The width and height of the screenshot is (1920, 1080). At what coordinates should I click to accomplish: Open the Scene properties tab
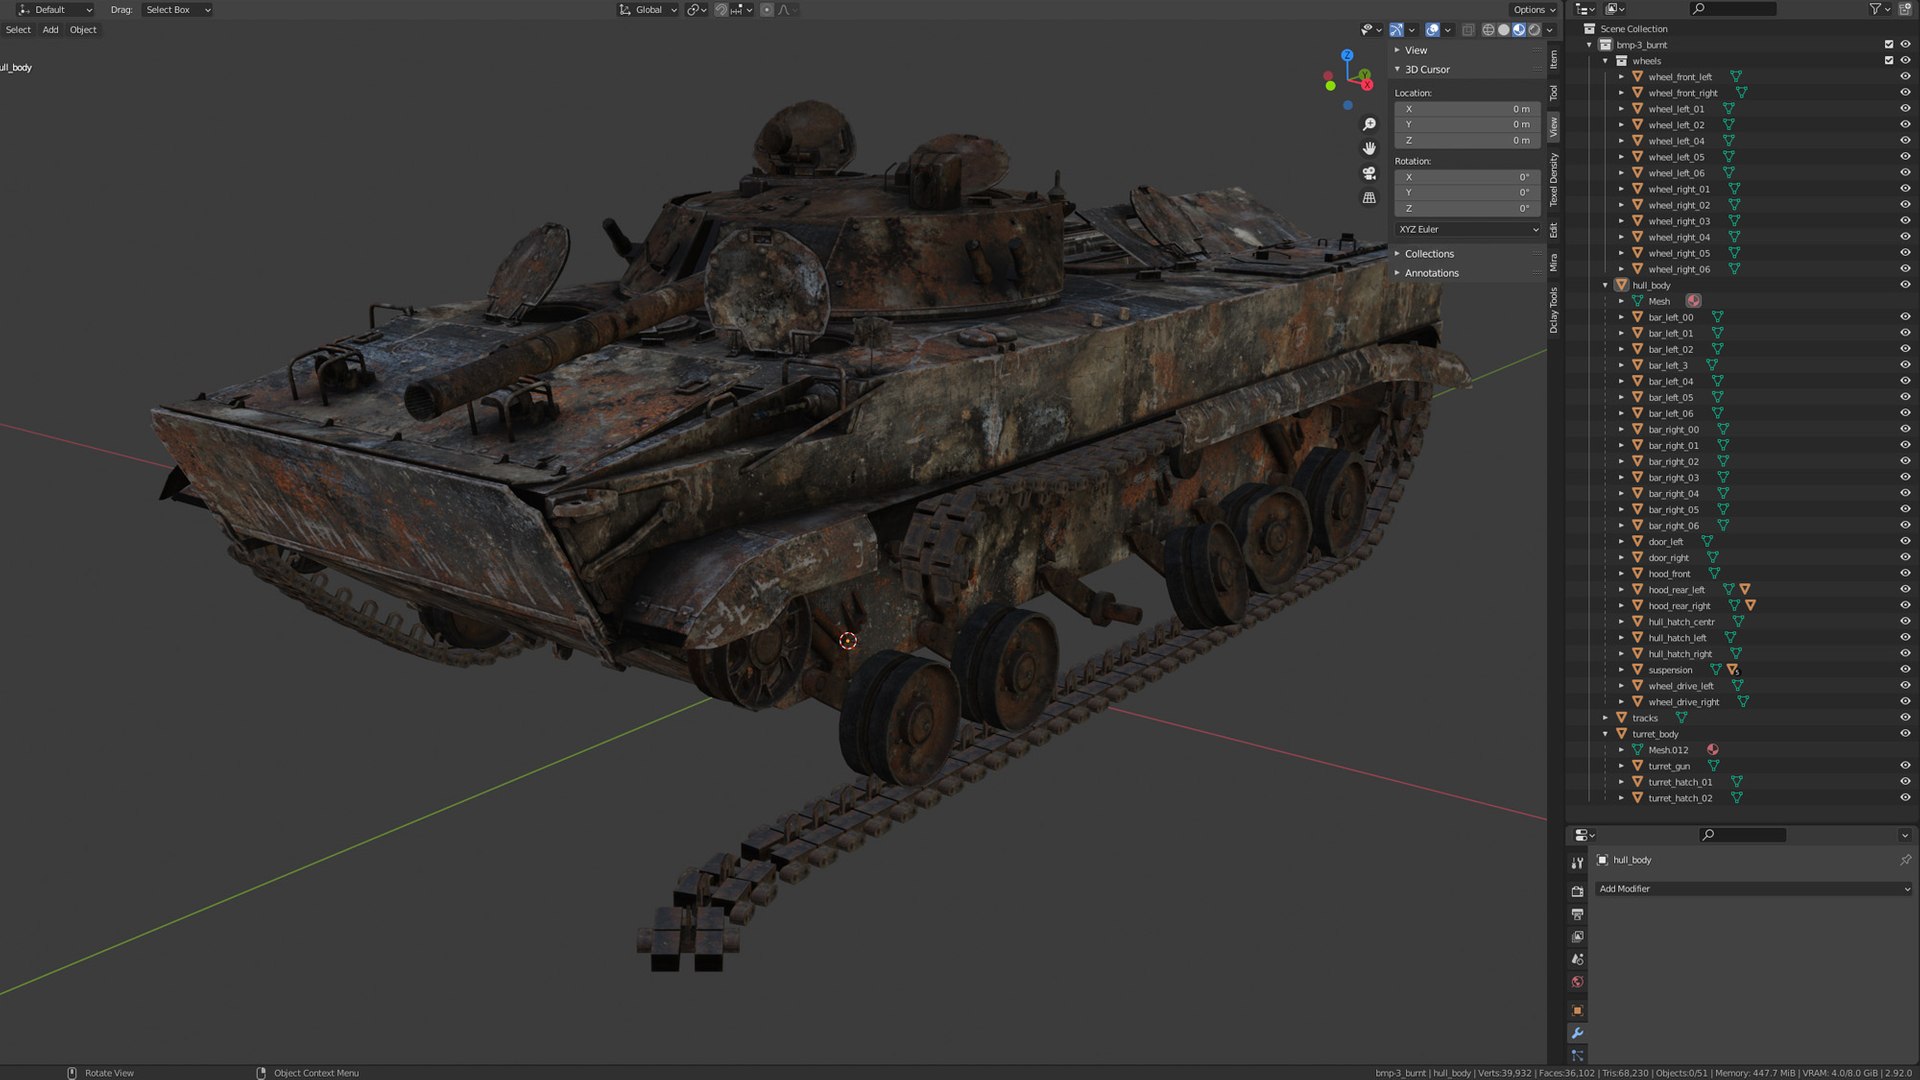pyautogui.click(x=1577, y=959)
